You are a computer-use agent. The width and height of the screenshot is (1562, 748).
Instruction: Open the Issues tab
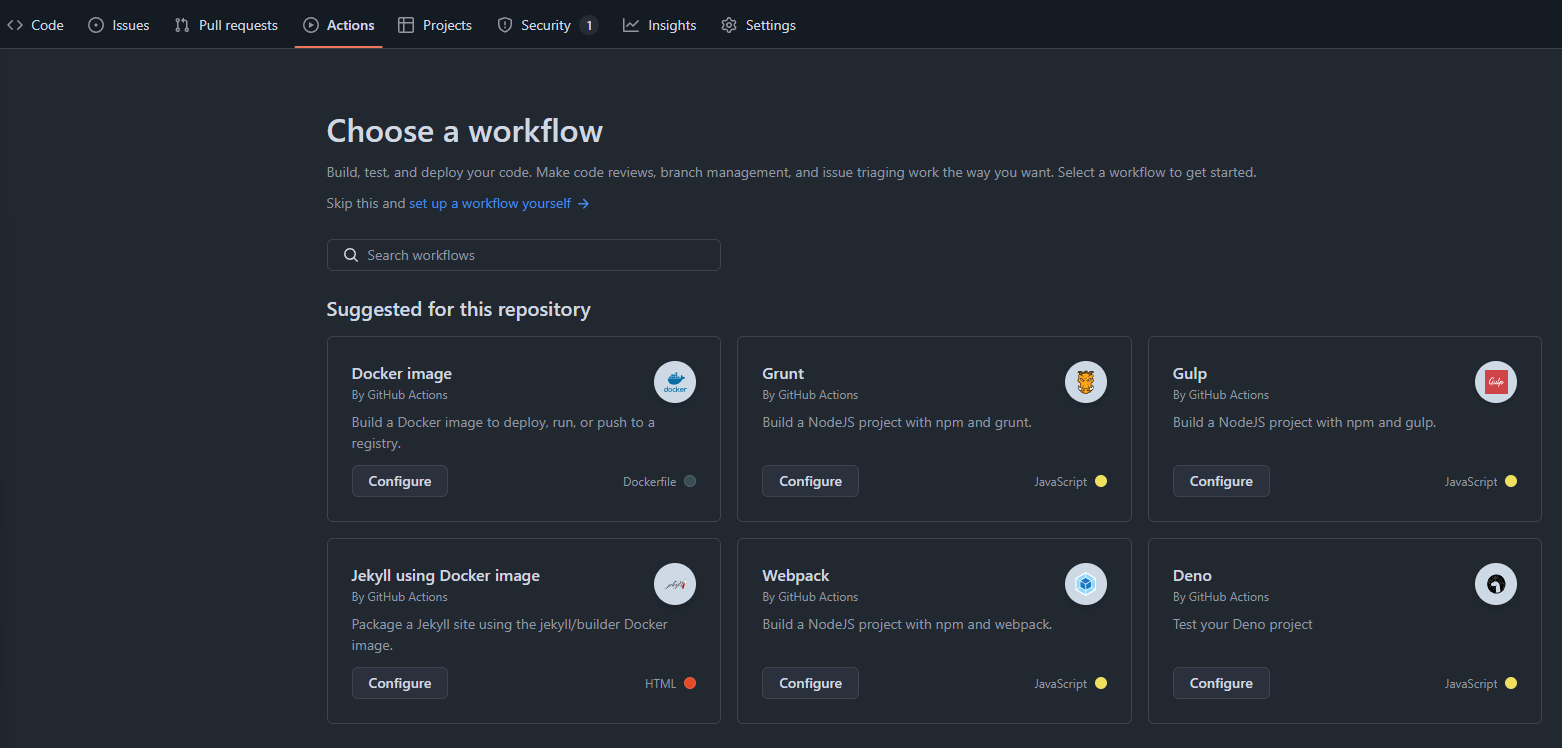[x=119, y=25]
